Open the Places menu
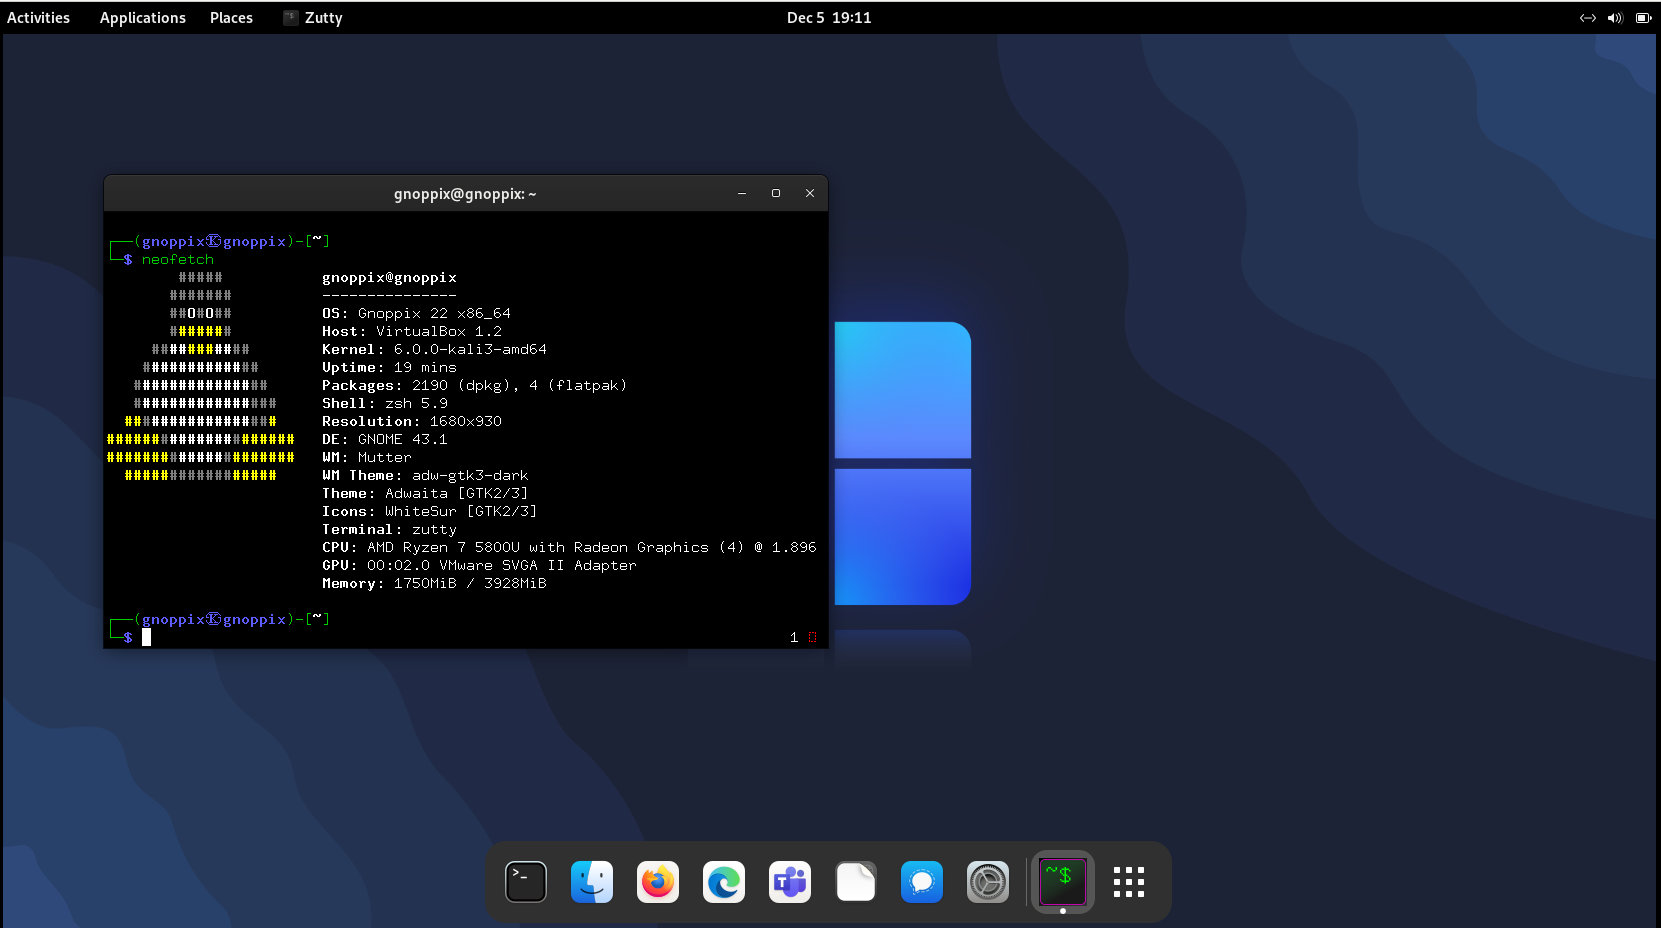The image size is (1661, 928). 230,17
